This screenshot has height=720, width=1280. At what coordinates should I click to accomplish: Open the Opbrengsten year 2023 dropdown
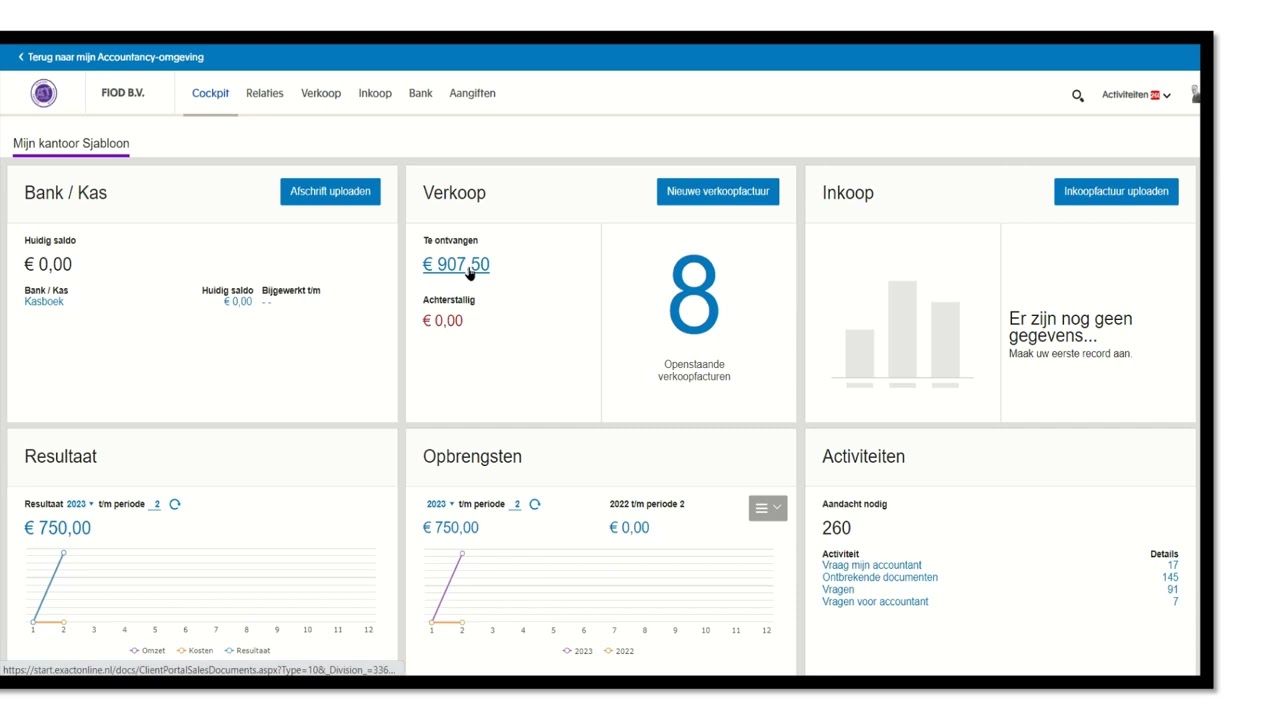[x=440, y=504]
